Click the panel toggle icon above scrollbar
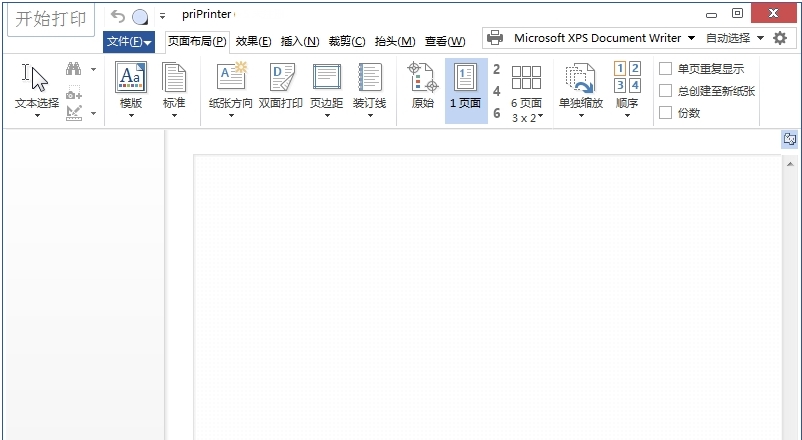 click(789, 139)
